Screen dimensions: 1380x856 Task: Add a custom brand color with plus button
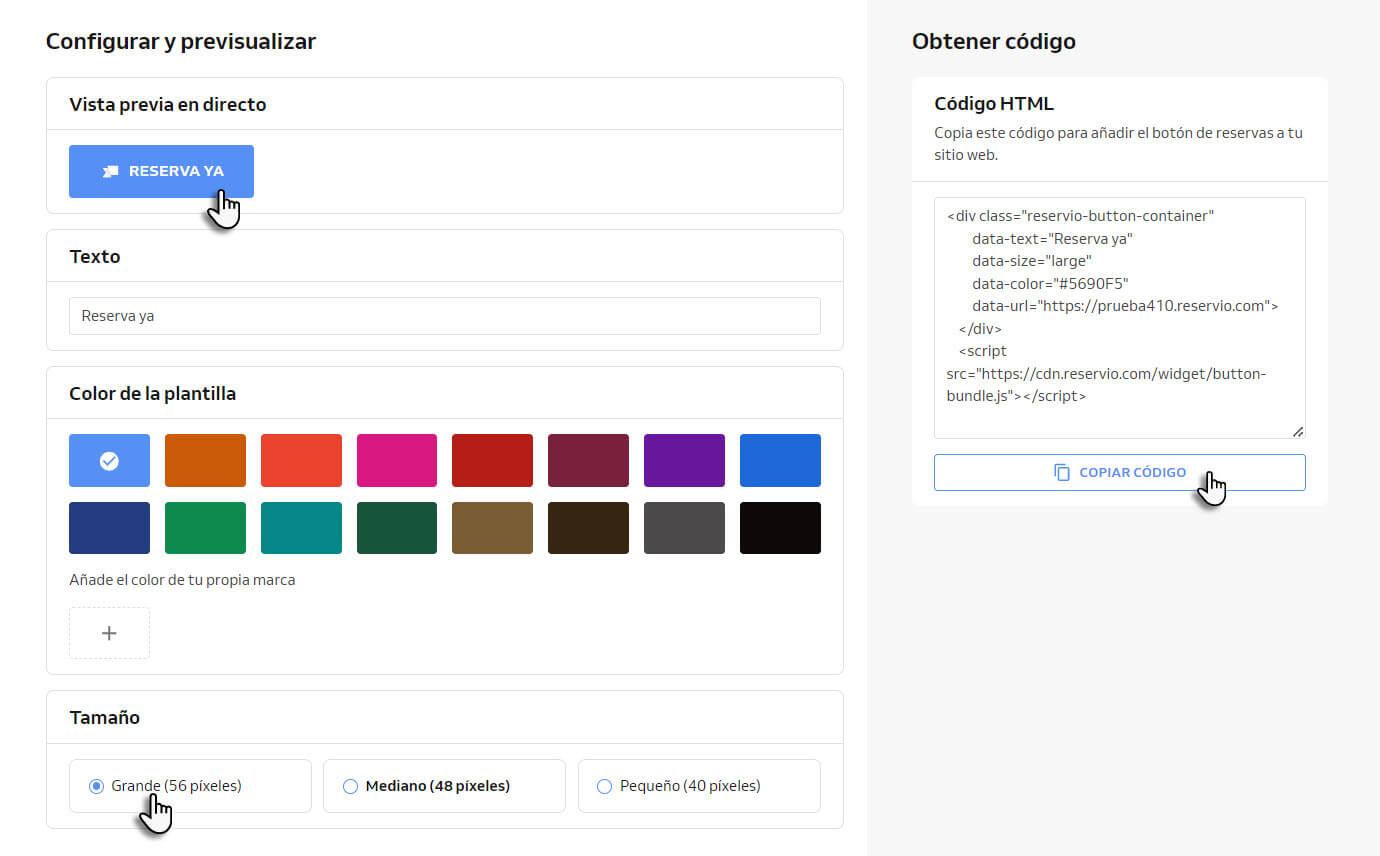(109, 633)
